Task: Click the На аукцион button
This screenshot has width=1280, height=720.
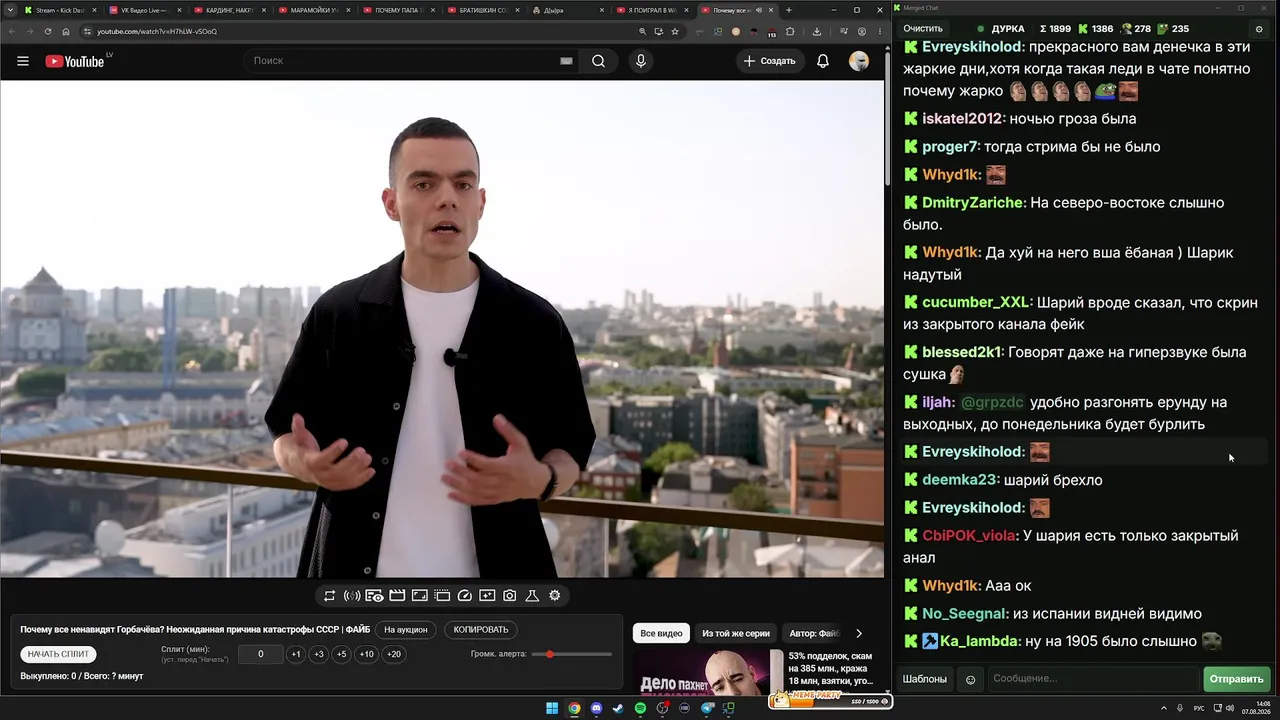Action: click(x=406, y=630)
